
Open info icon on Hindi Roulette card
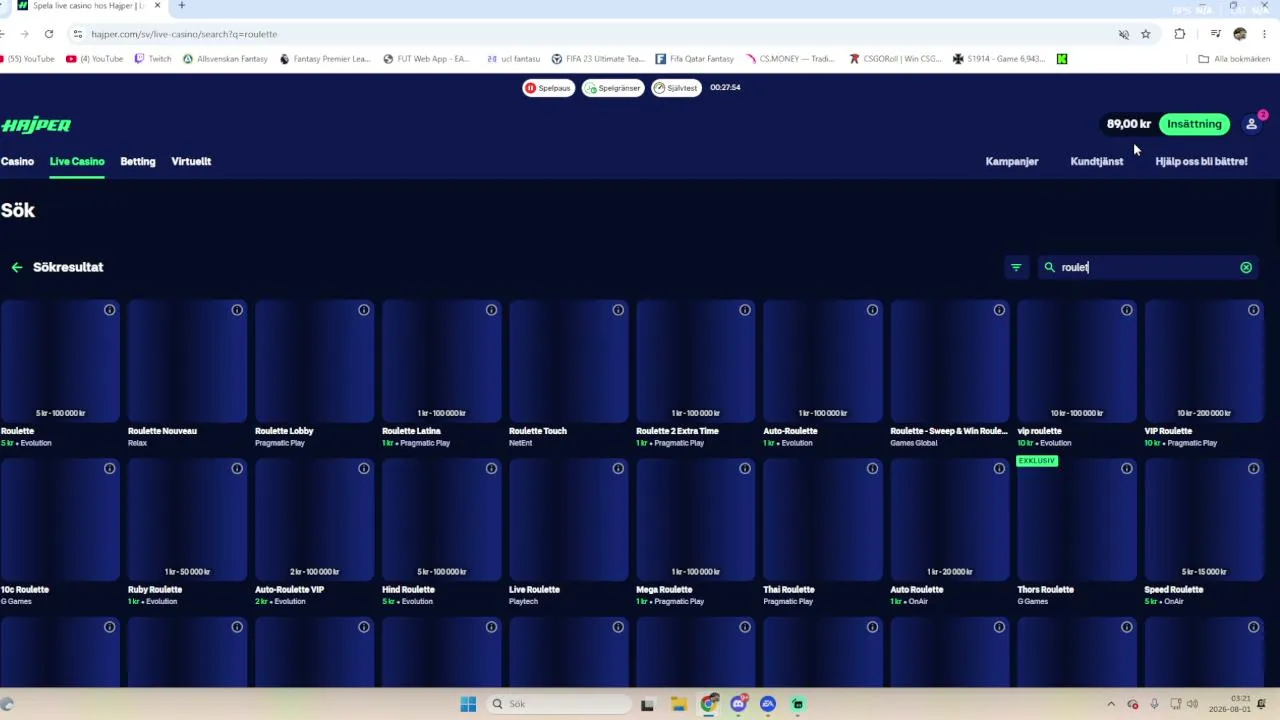(x=491, y=468)
